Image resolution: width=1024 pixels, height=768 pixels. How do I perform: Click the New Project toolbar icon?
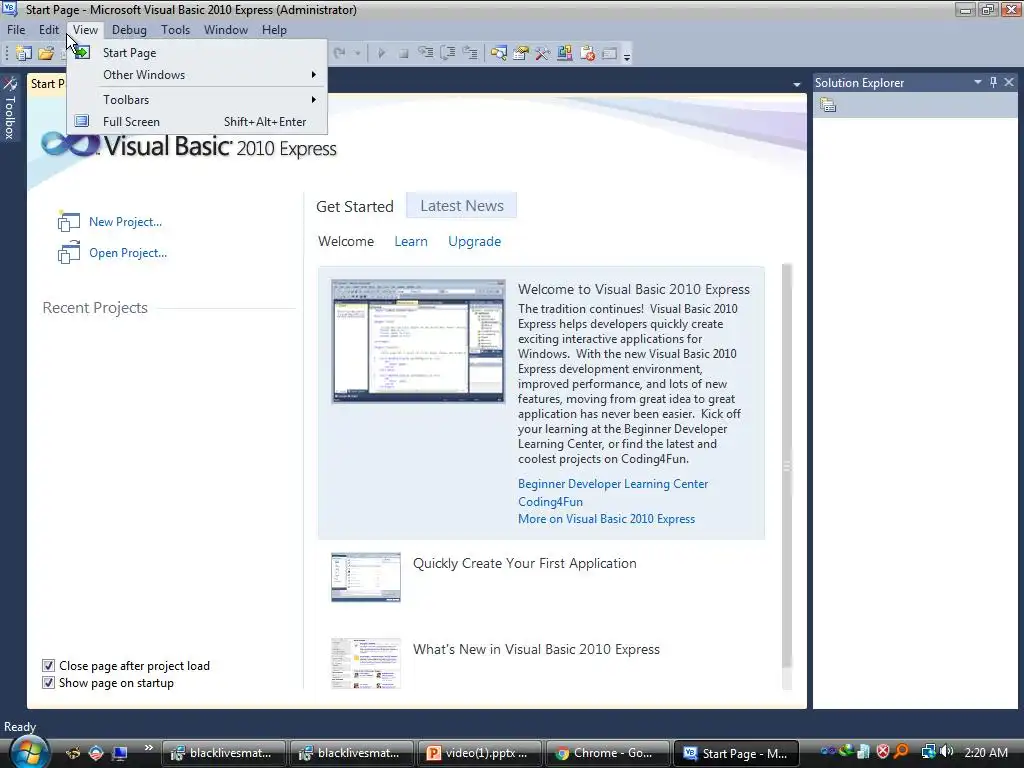tap(24, 54)
